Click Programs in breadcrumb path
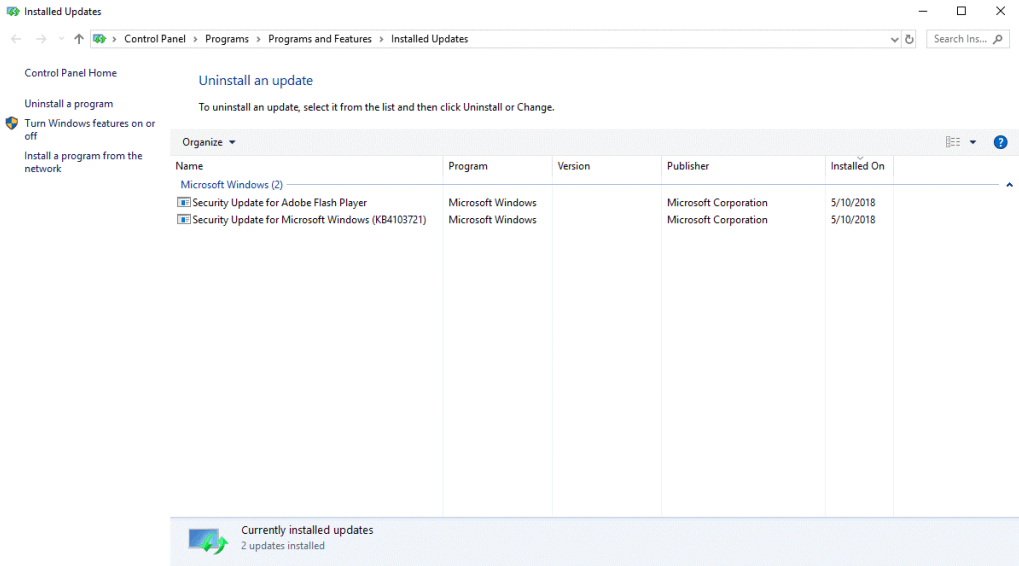This screenshot has height=566, width=1019. click(x=227, y=39)
